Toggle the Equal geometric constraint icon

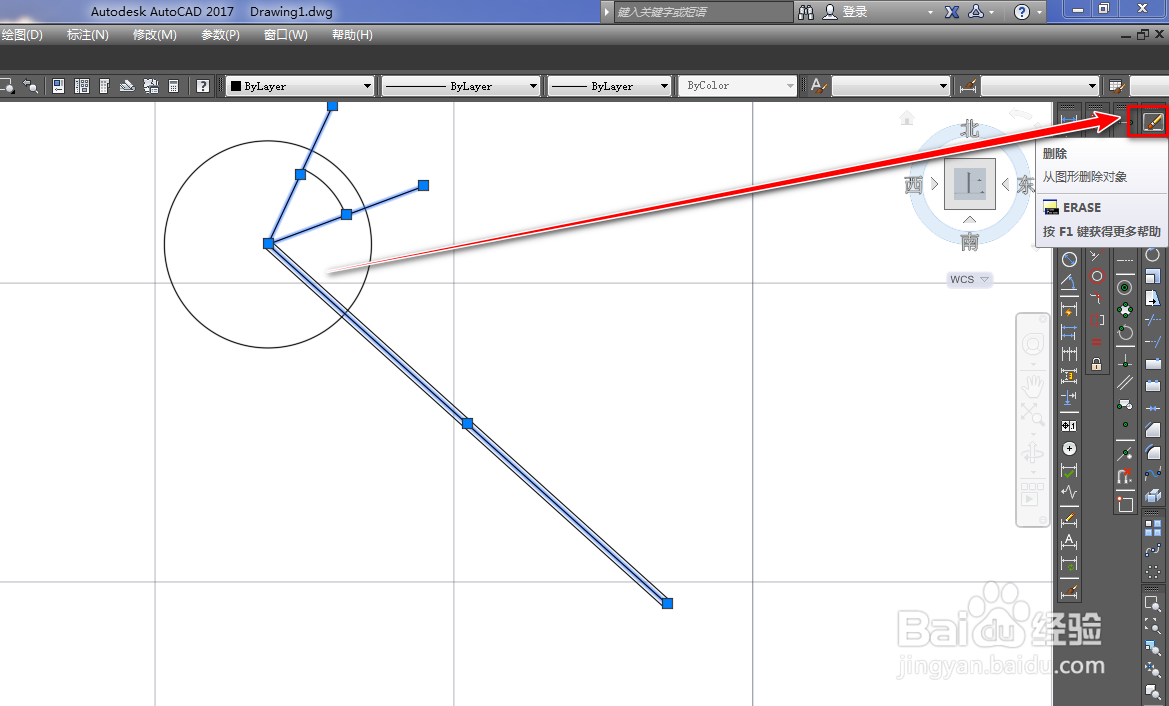(1096, 341)
